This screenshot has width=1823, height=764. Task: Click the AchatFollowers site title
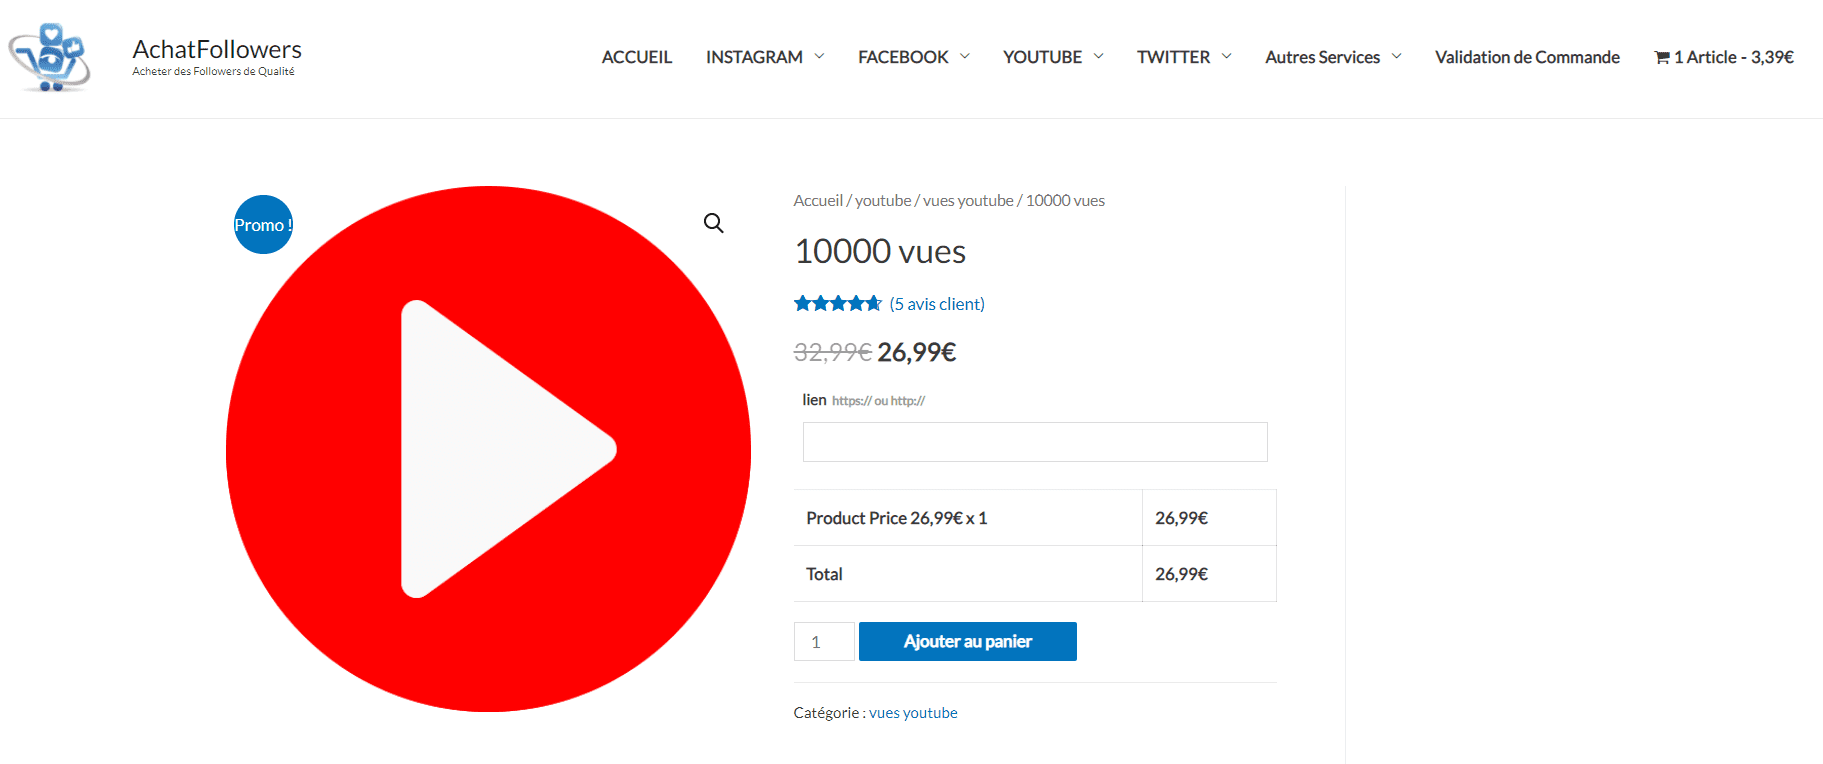(x=217, y=49)
